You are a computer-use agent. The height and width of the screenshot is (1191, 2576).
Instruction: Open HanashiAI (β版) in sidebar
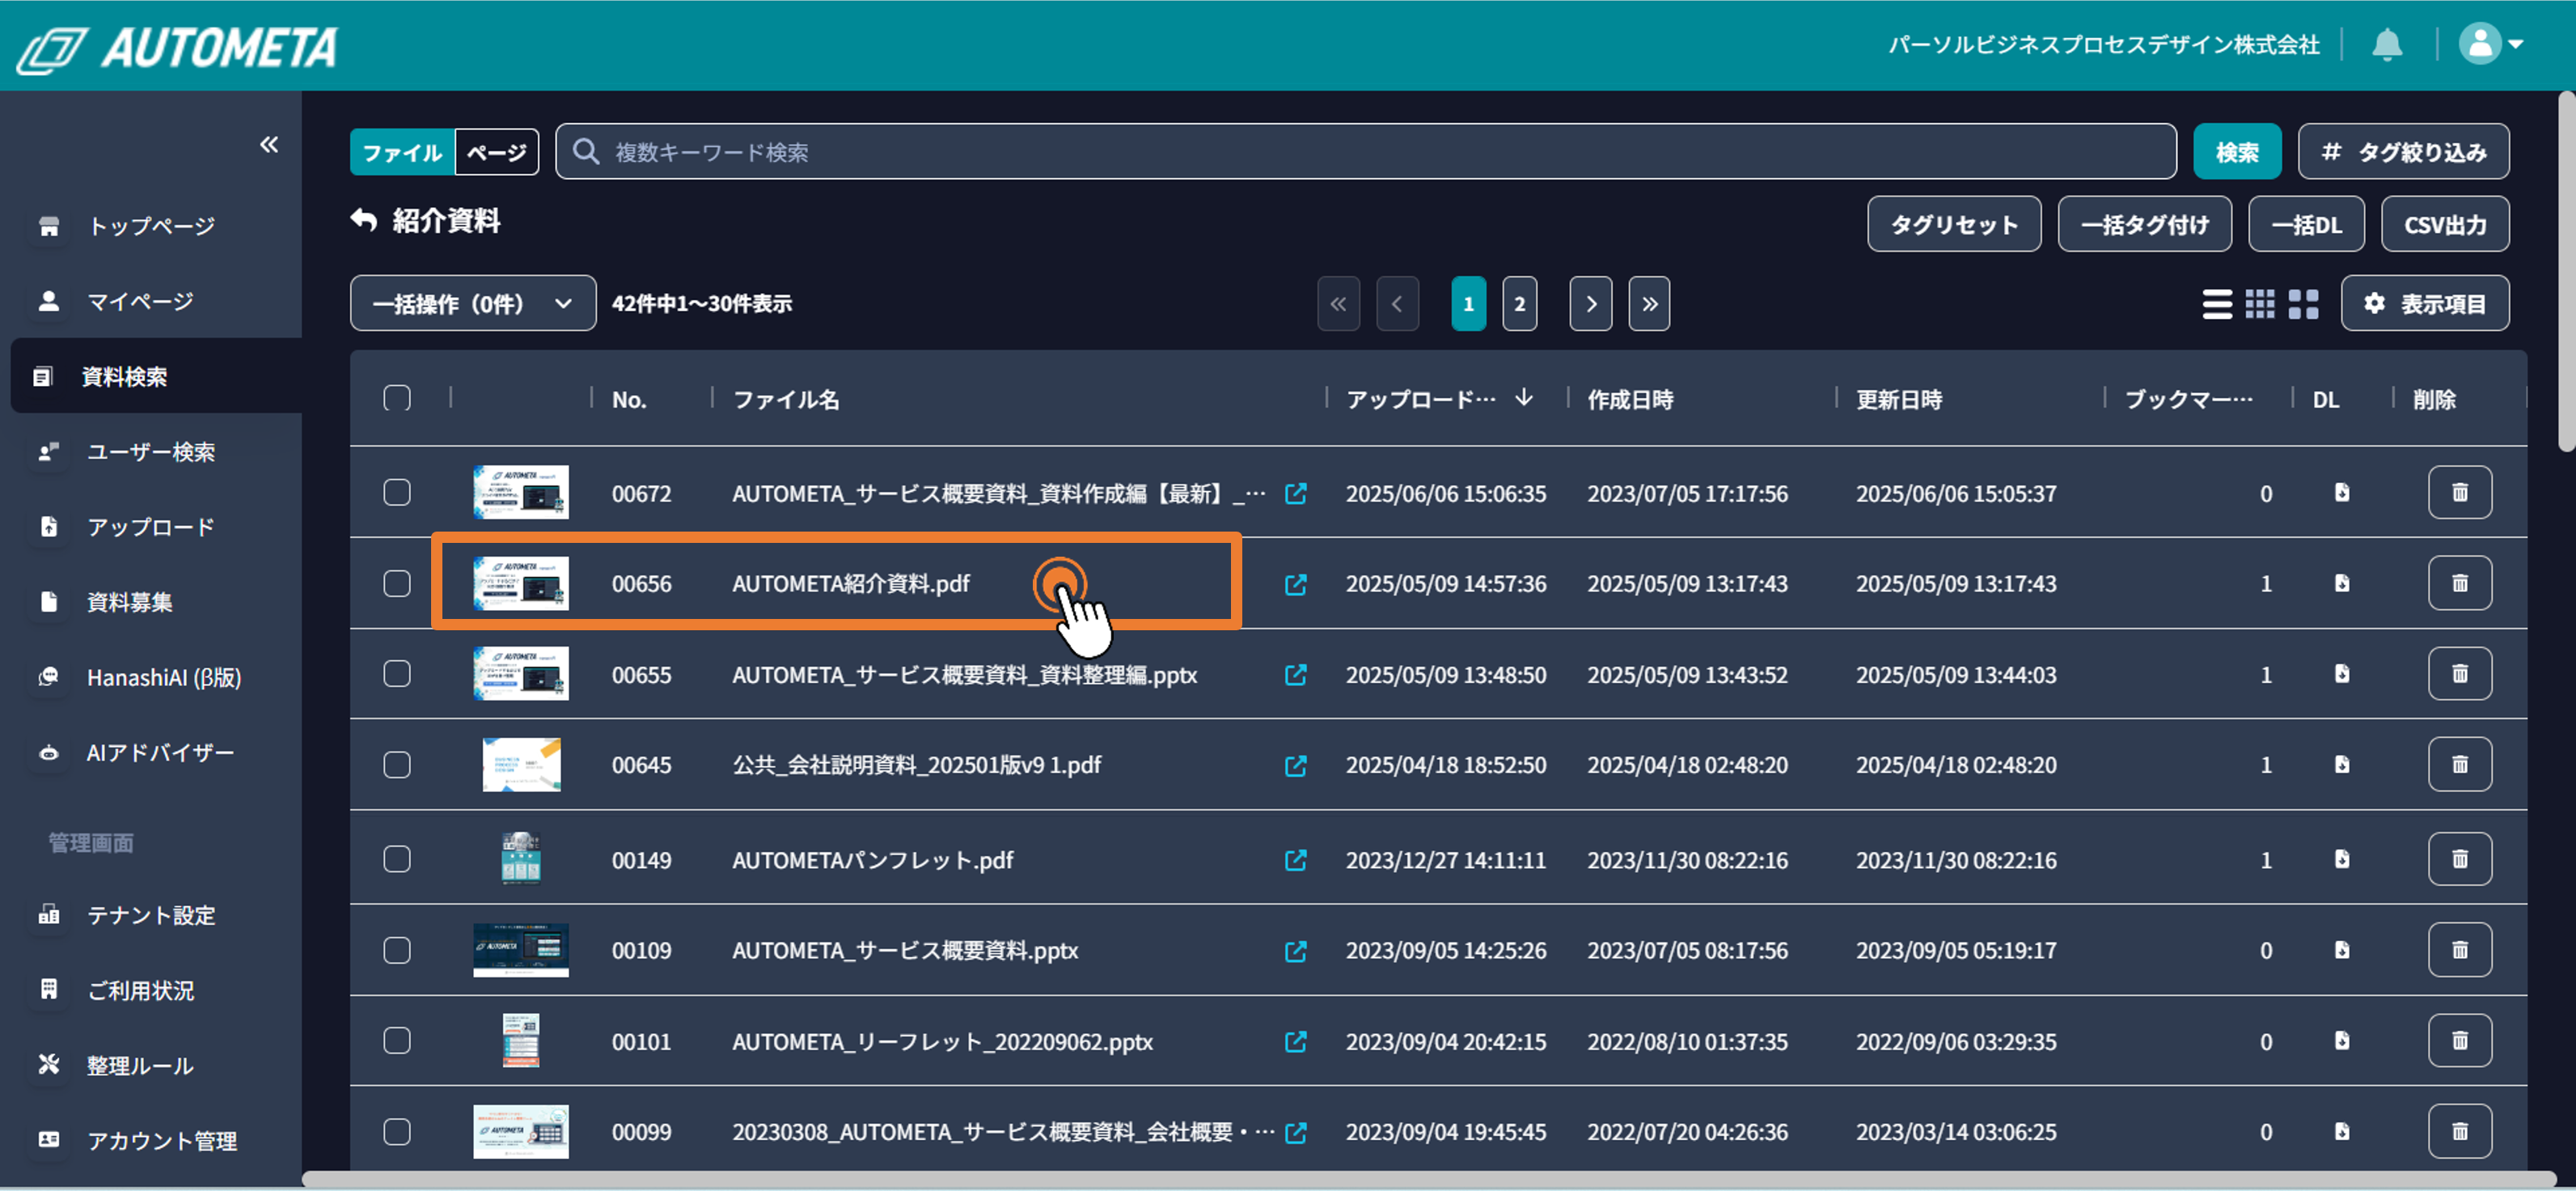(163, 677)
